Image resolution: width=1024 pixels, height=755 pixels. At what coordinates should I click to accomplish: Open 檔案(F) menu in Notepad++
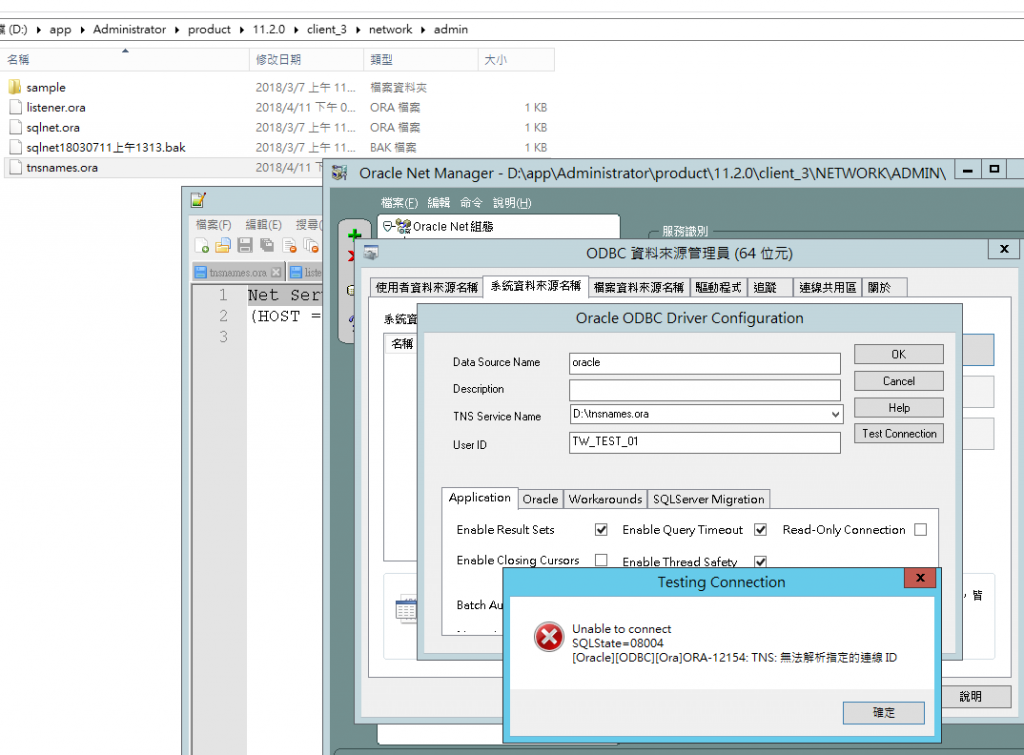[x=214, y=225]
